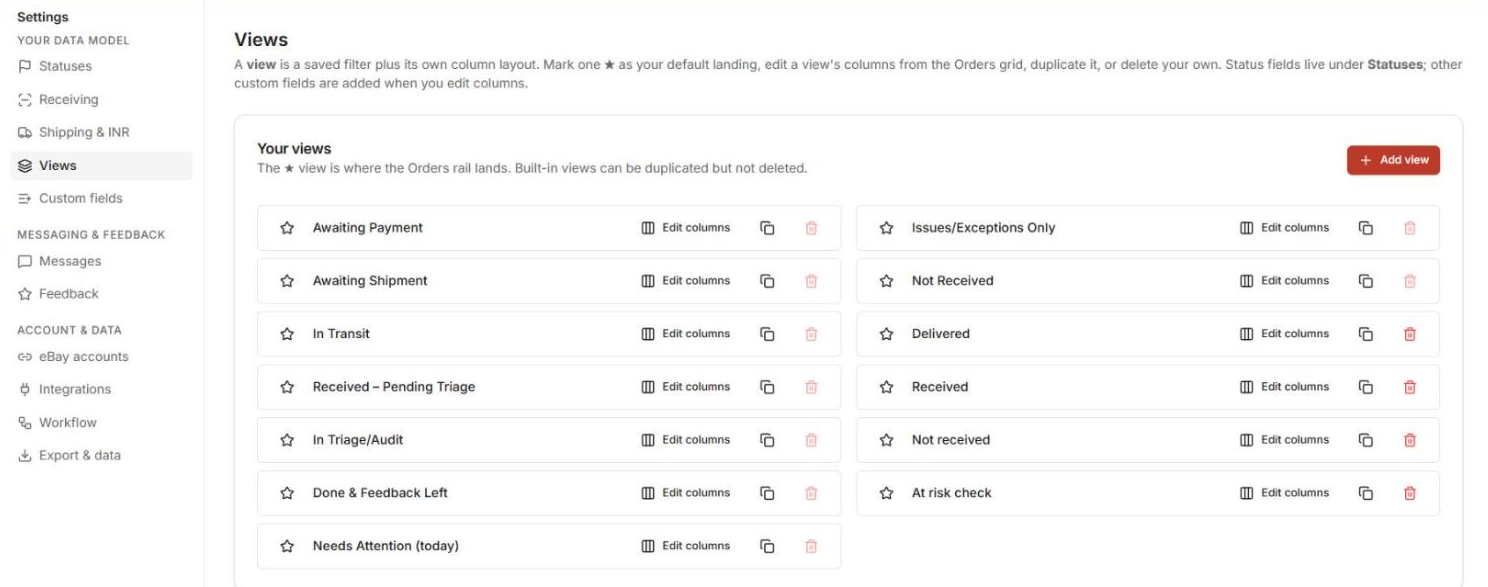Click the Awaiting Payment trash icon

pos(811,228)
